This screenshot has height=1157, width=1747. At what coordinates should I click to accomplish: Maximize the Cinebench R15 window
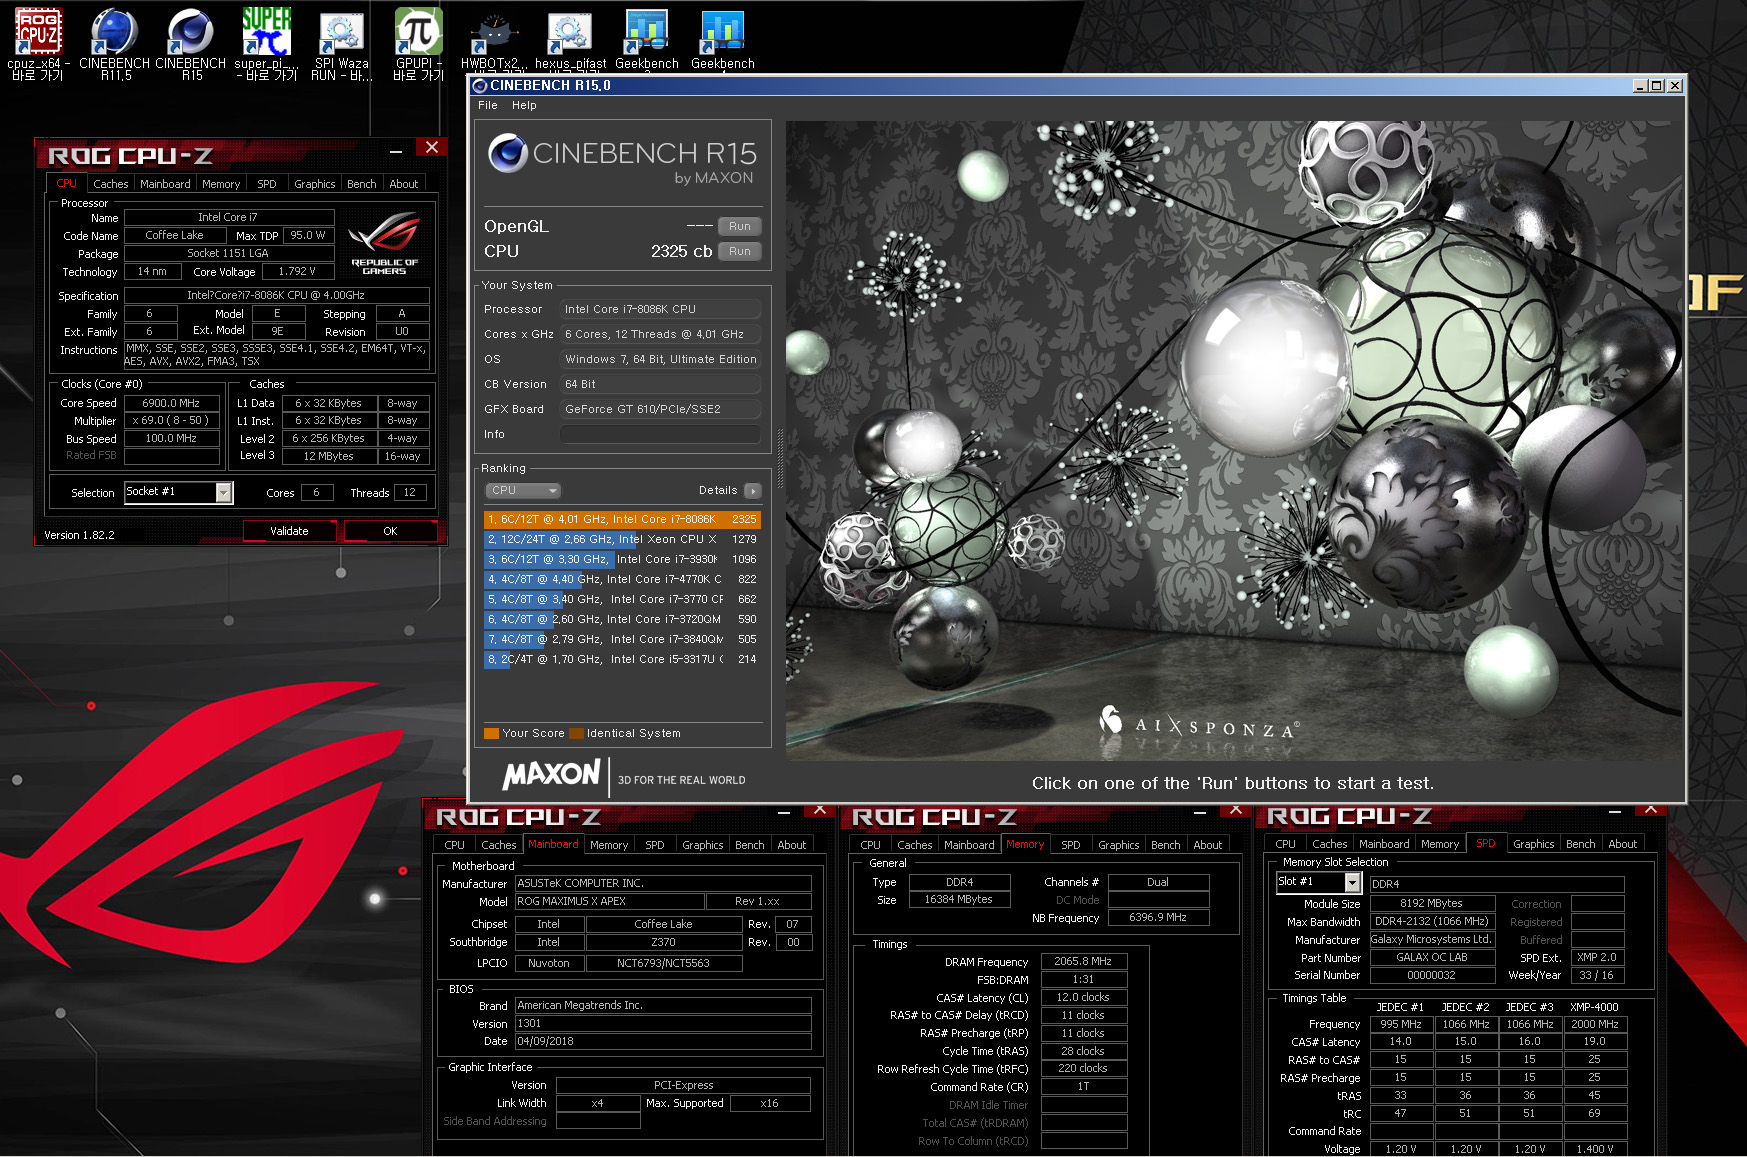[x=1657, y=86]
